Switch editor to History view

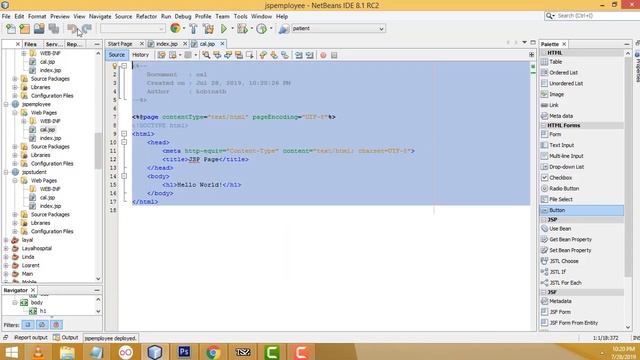(140, 55)
